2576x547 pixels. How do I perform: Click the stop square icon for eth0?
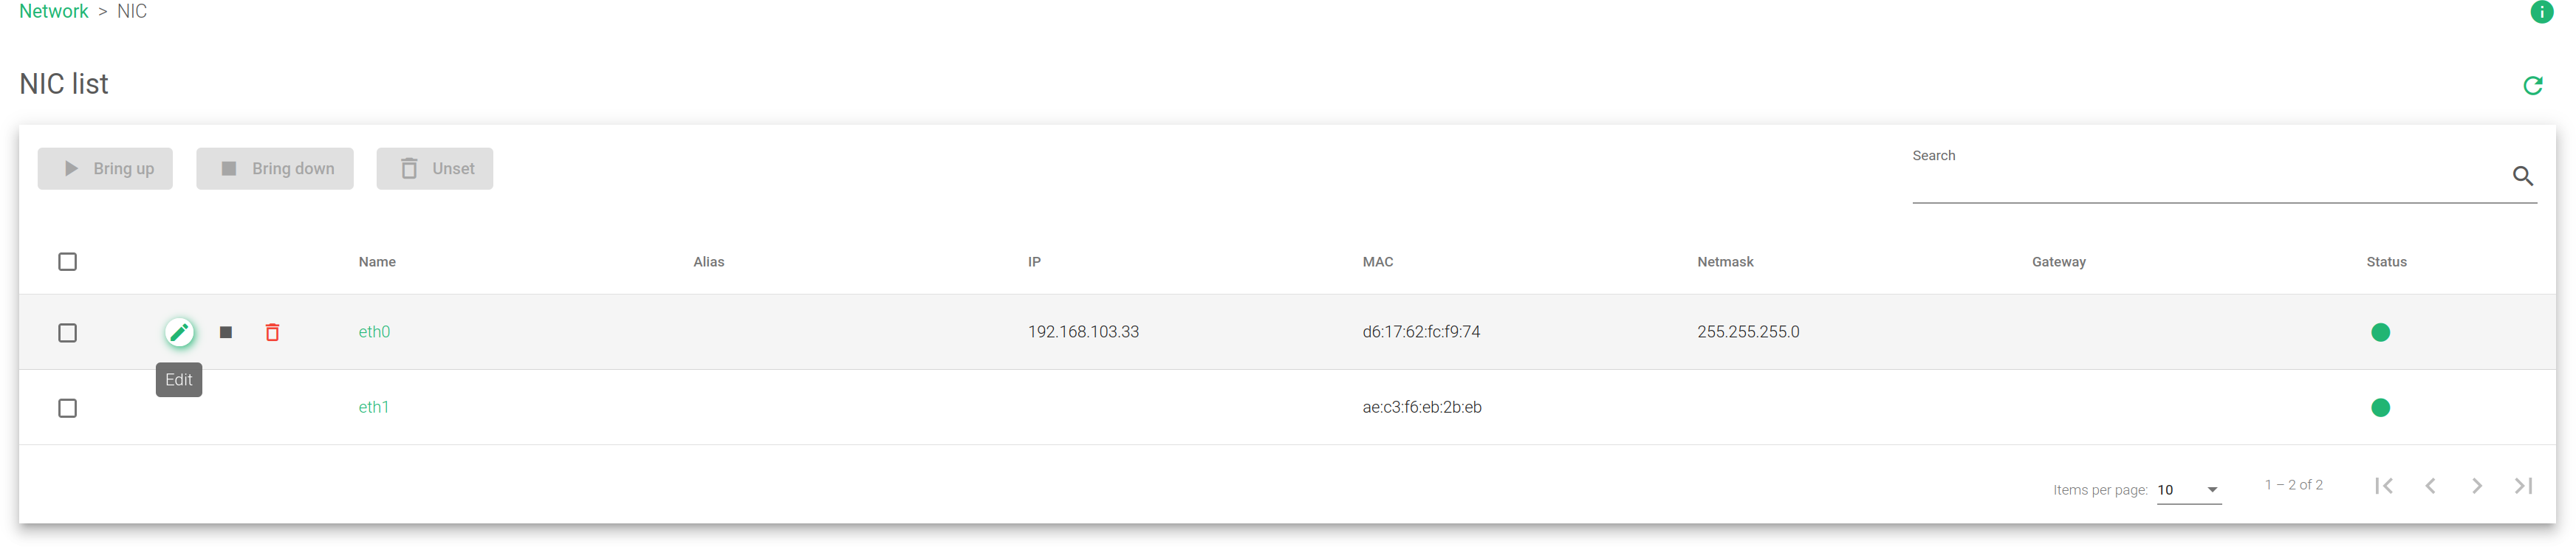[x=226, y=332]
